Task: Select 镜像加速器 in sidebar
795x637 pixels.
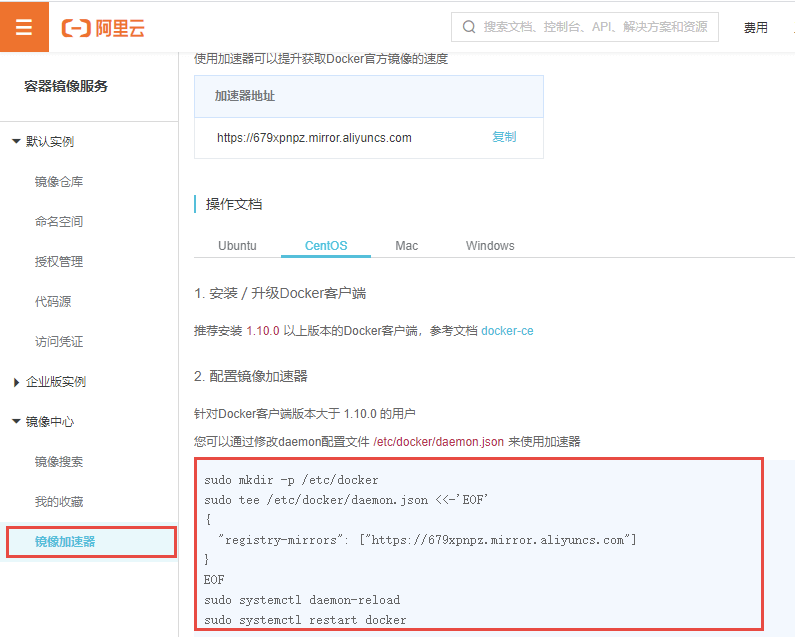Action: pos(65,542)
